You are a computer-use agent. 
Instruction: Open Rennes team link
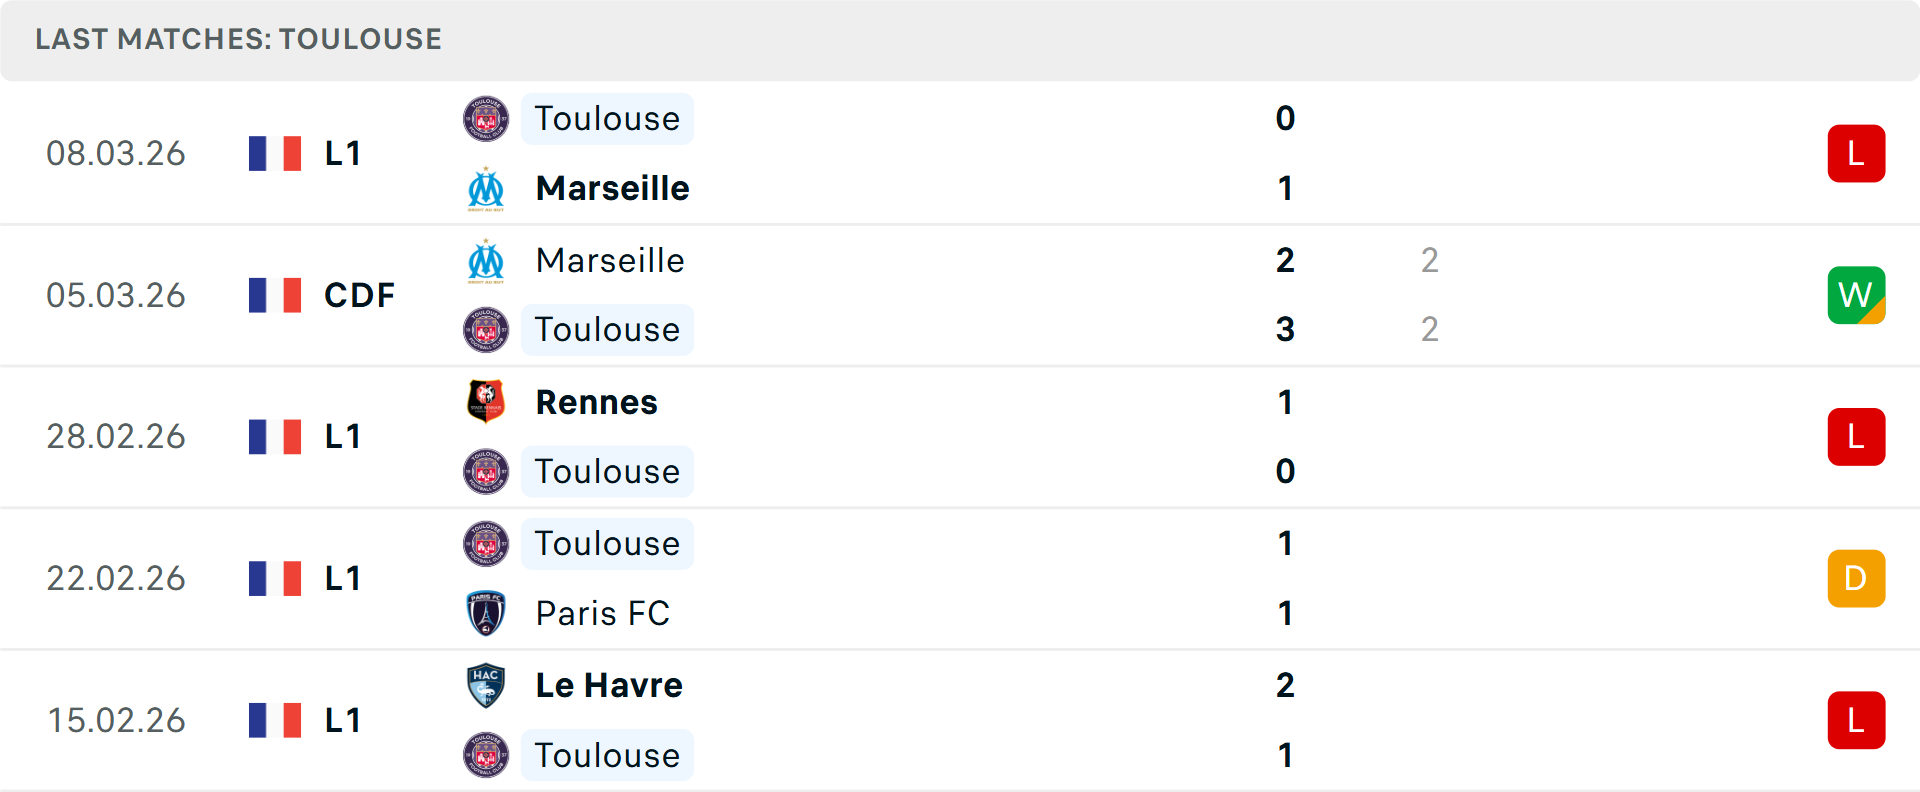click(x=596, y=402)
